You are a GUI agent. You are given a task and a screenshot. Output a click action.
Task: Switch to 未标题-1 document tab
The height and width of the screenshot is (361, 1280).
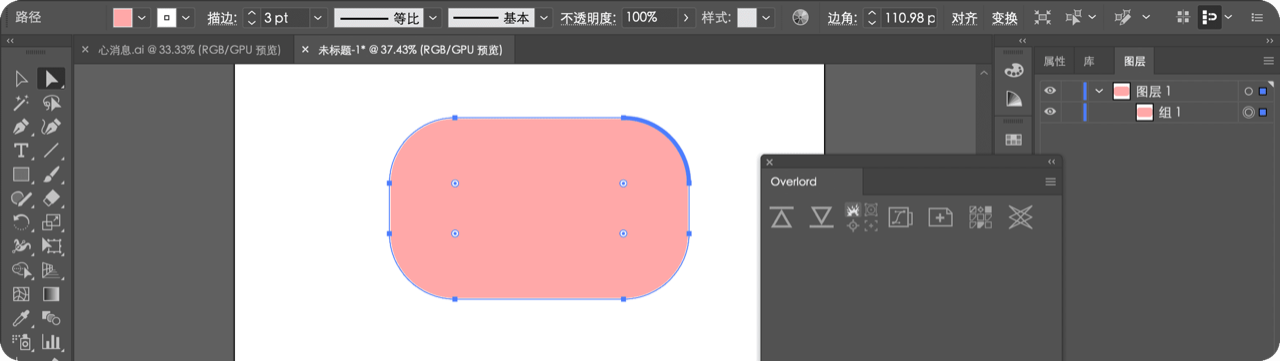point(409,49)
